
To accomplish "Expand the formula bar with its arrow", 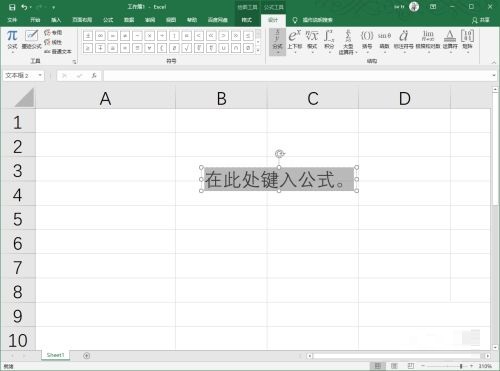I will pyautogui.click(x=494, y=75).
